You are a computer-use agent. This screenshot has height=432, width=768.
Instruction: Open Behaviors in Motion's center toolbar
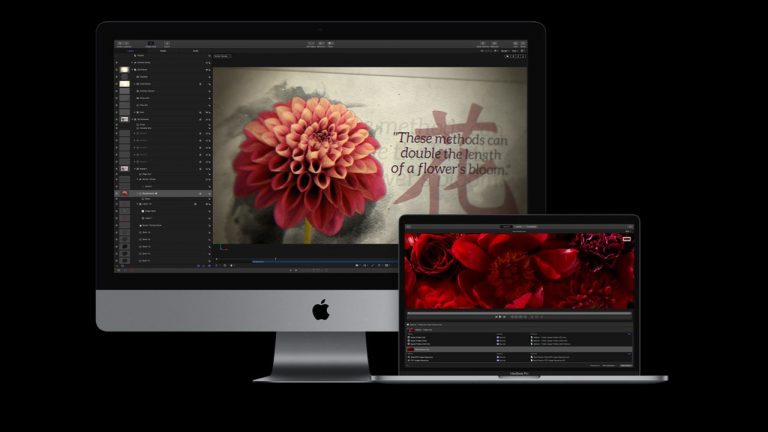point(322,44)
